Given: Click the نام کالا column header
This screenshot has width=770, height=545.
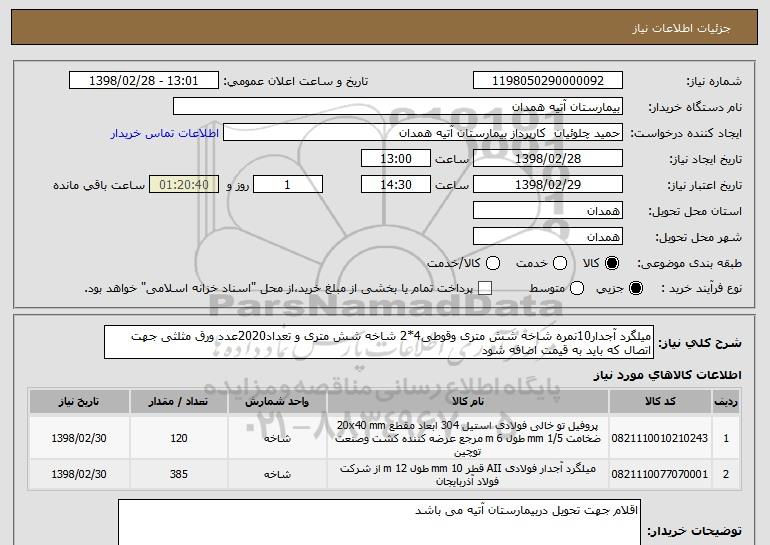Looking at the screenshot, I should pos(468,402).
